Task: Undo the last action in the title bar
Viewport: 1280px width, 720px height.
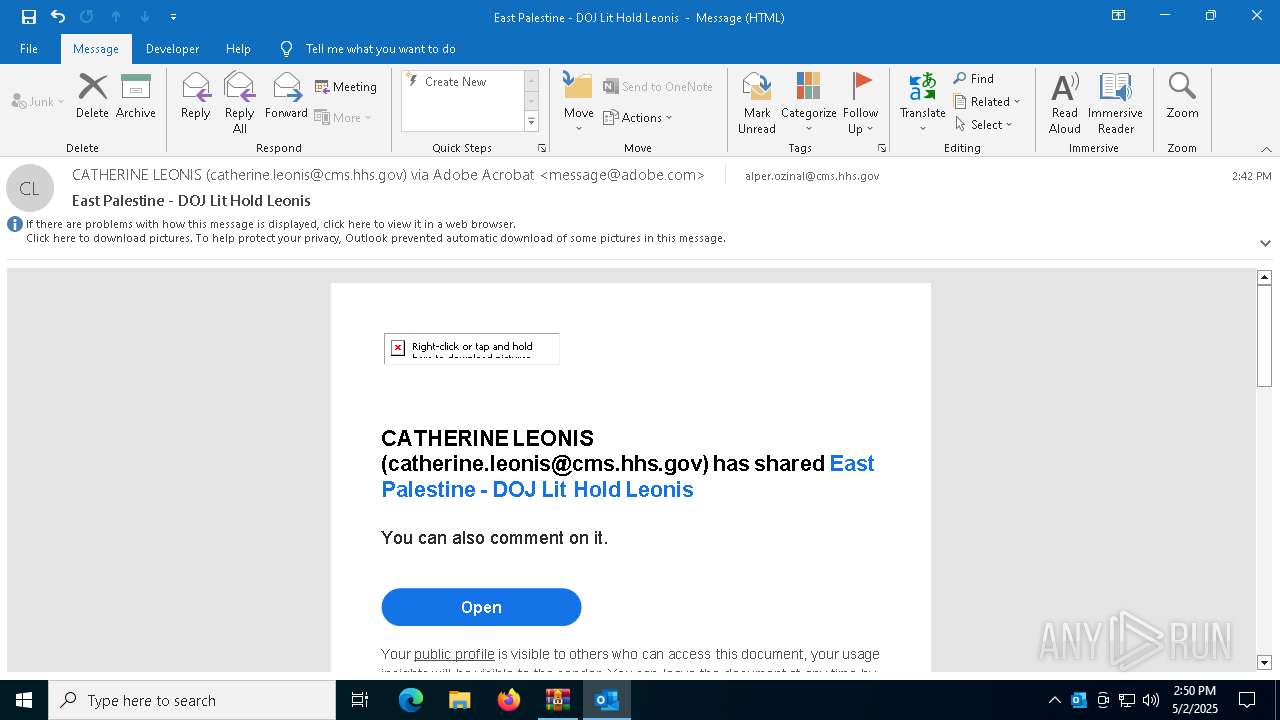Action: [58, 17]
